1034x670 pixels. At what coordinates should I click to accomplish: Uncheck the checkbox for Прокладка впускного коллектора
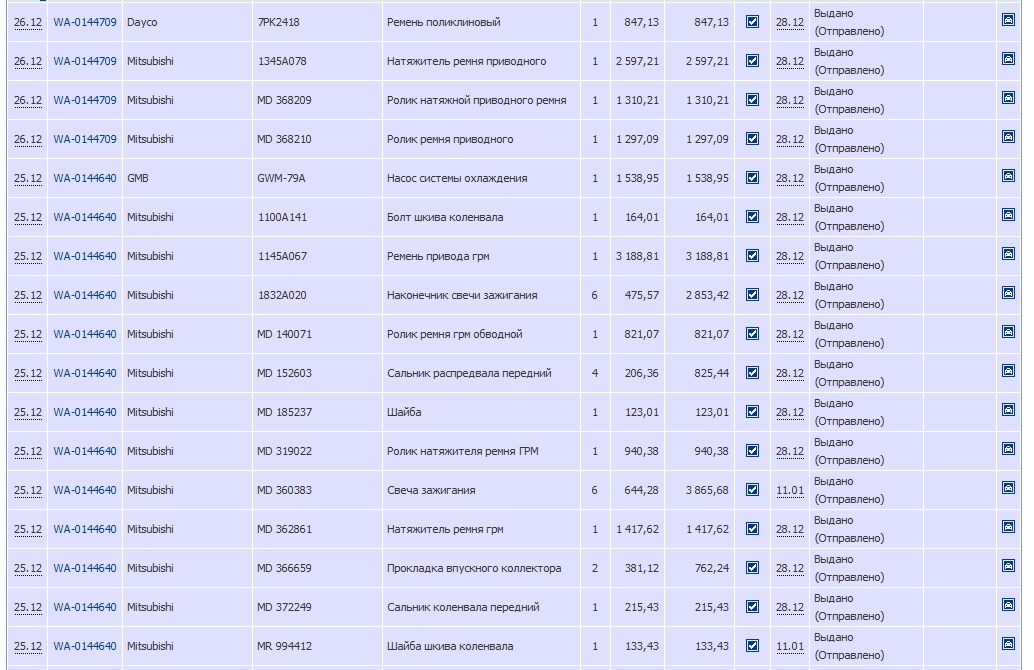752,567
